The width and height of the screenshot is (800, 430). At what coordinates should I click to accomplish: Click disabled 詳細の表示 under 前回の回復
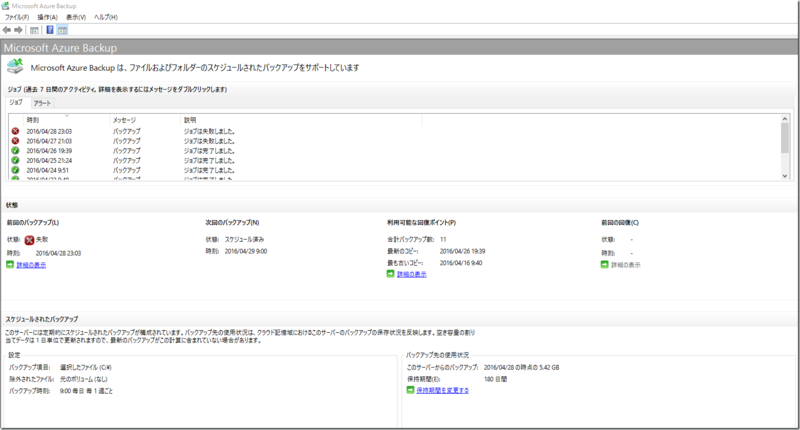click(x=626, y=265)
